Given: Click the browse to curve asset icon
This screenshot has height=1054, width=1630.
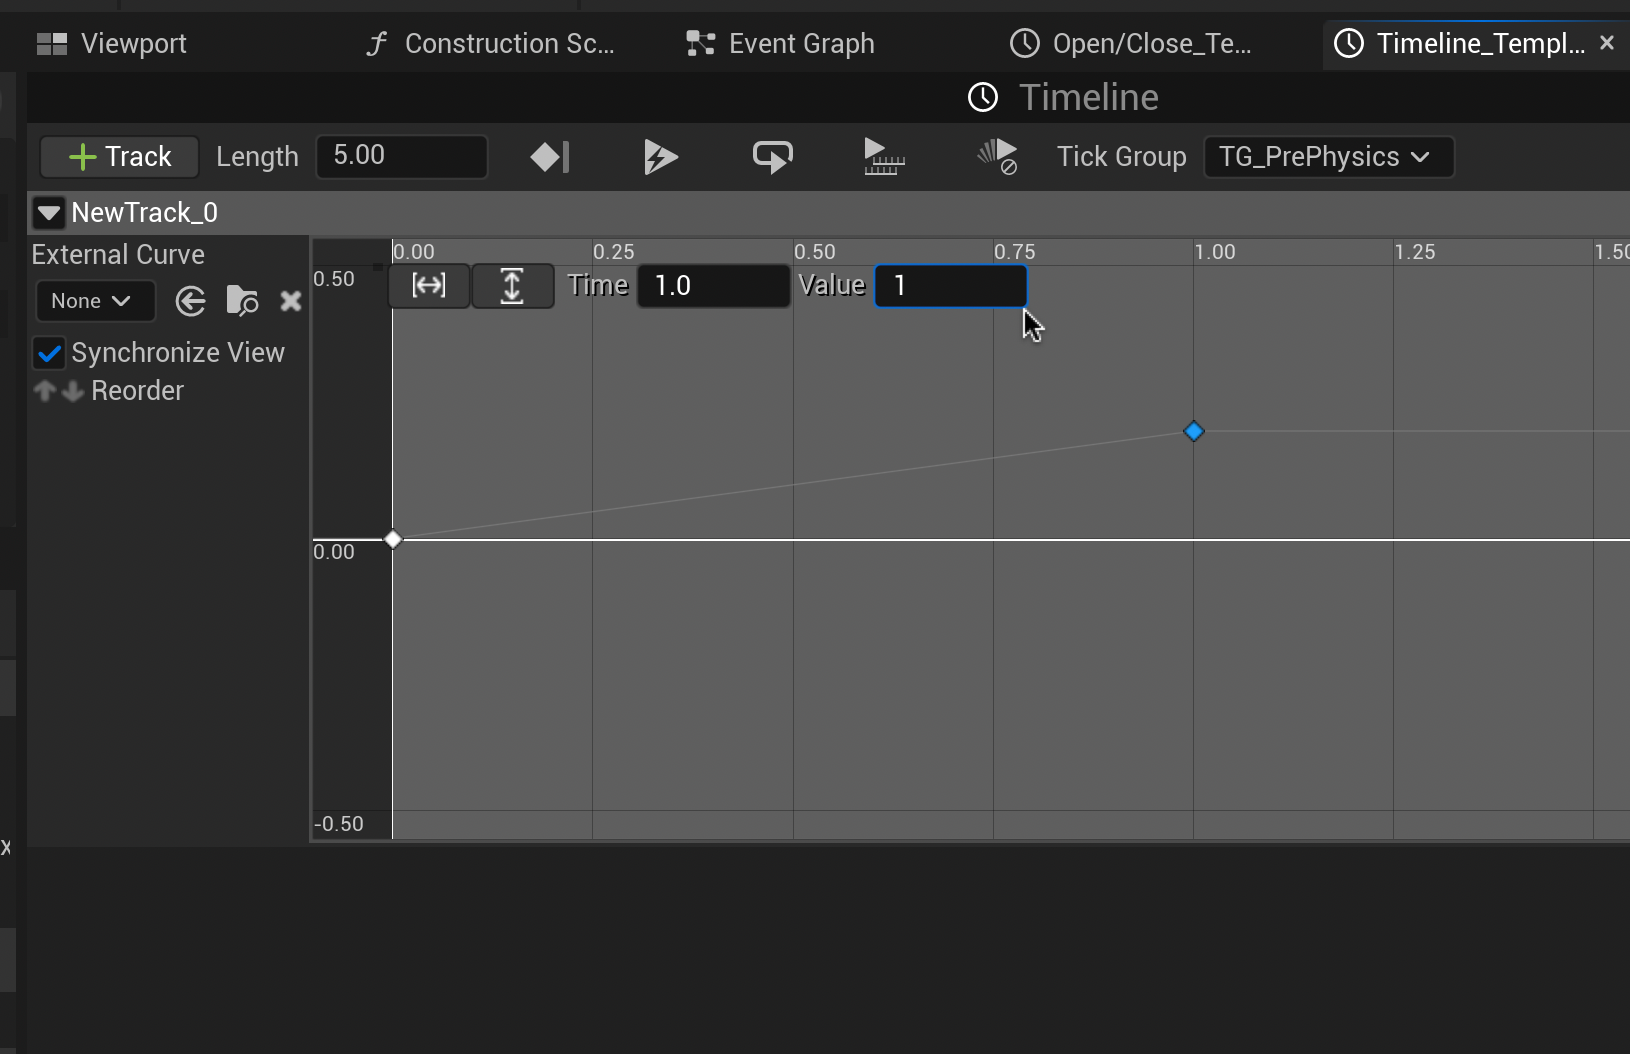Looking at the screenshot, I should pyautogui.click(x=242, y=301).
